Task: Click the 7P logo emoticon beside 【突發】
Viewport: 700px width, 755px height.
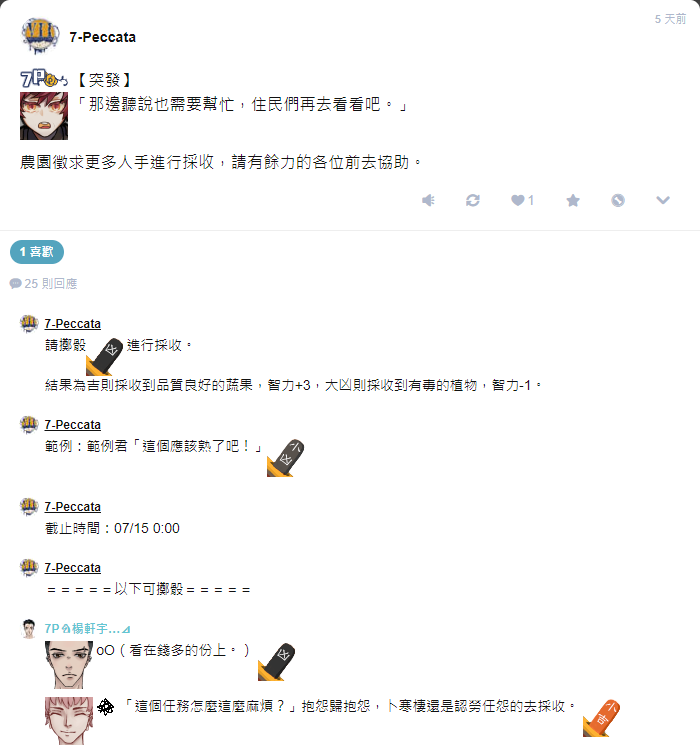Action: 44,78
